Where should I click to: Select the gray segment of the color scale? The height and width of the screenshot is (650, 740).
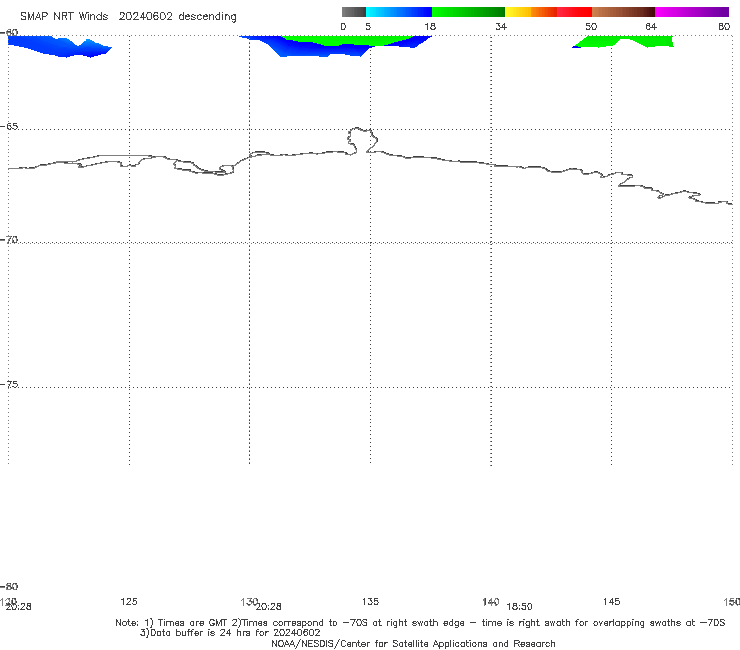tap(354, 12)
